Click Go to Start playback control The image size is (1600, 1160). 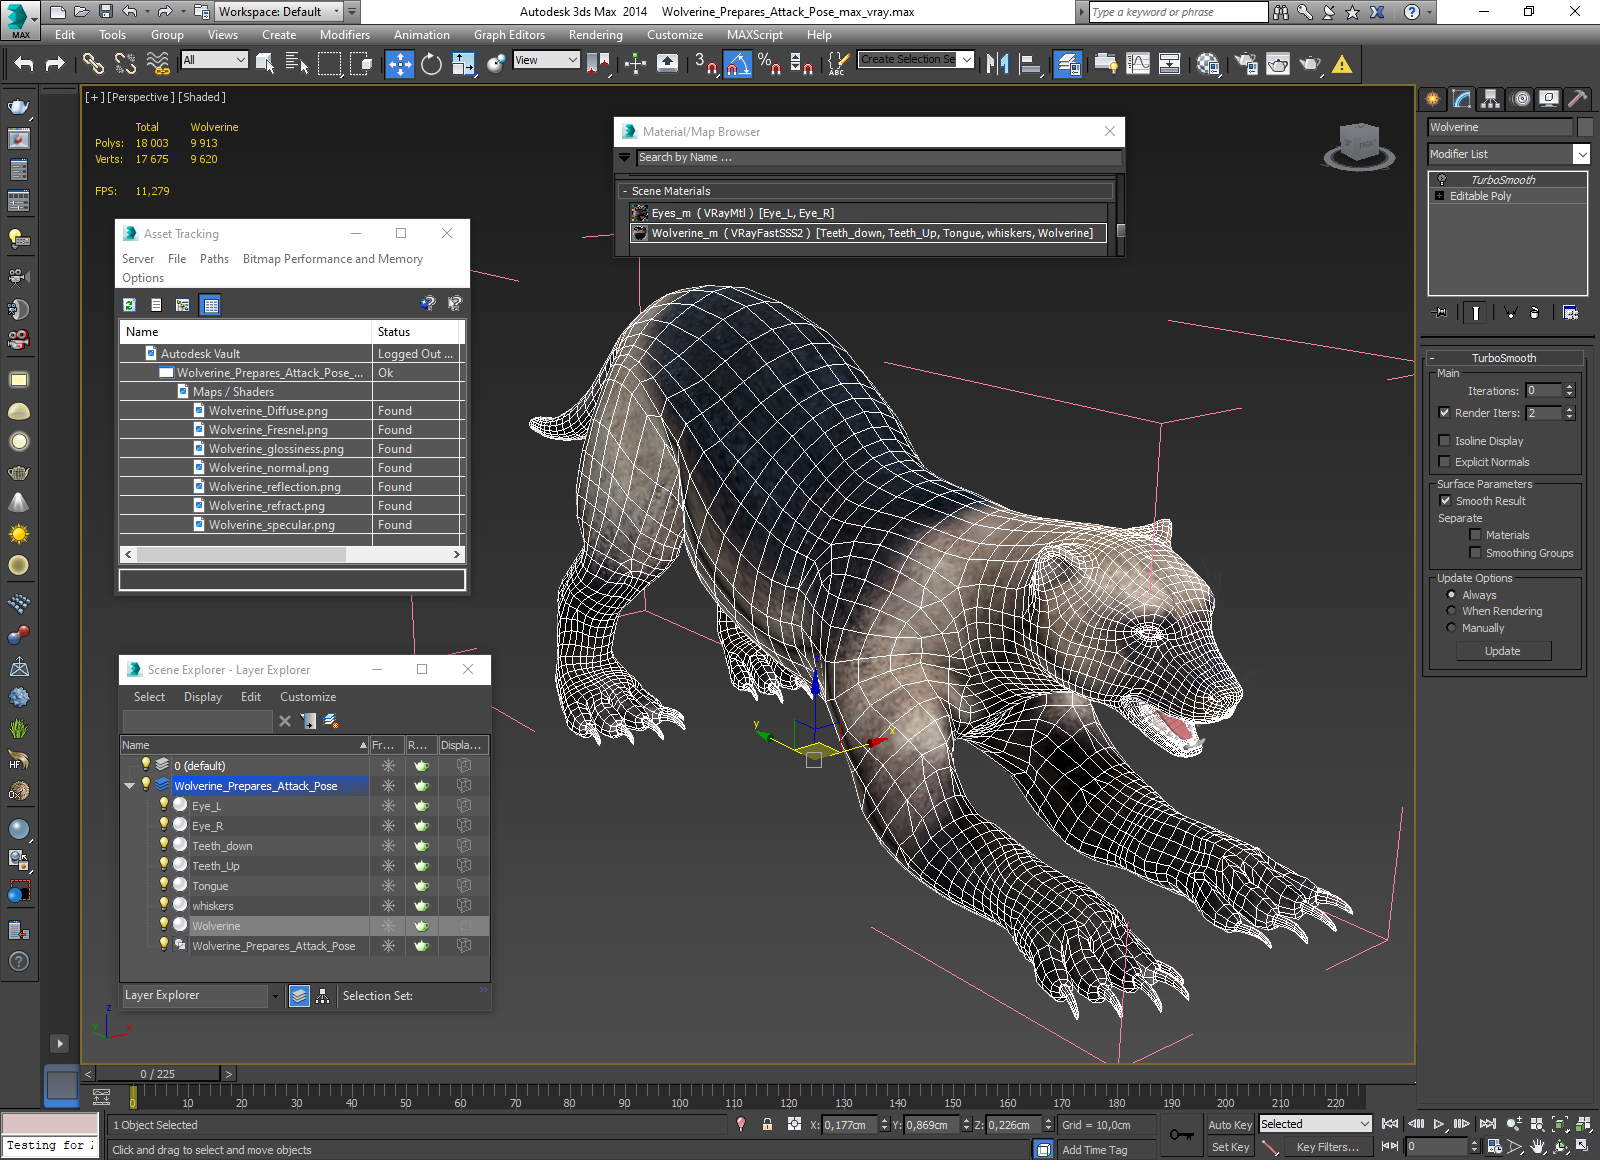pos(1390,1124)
